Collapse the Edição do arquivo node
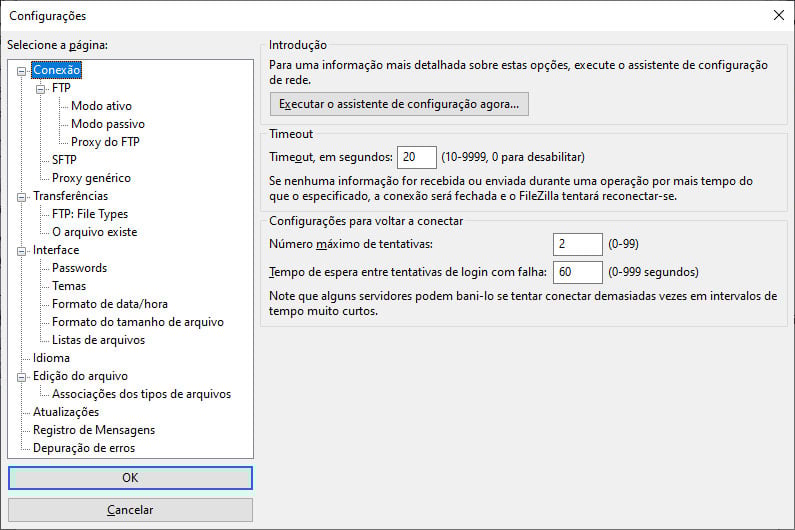This screenshot has width=795, height=530. (21, 377)
